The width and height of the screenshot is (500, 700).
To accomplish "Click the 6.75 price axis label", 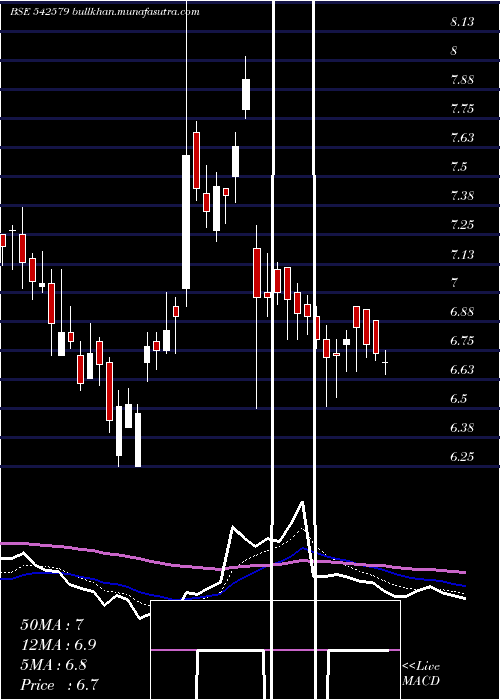I will [462, 341].
